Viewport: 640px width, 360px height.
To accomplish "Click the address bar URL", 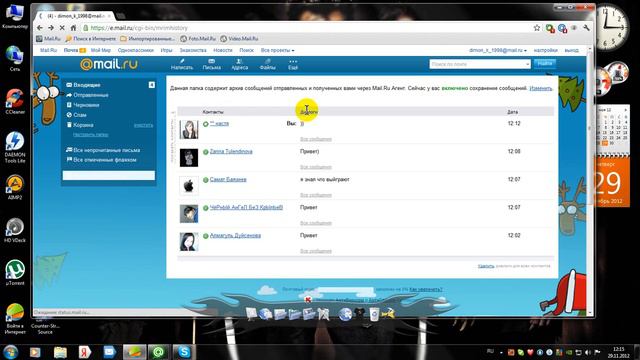I will pos(139,28).
